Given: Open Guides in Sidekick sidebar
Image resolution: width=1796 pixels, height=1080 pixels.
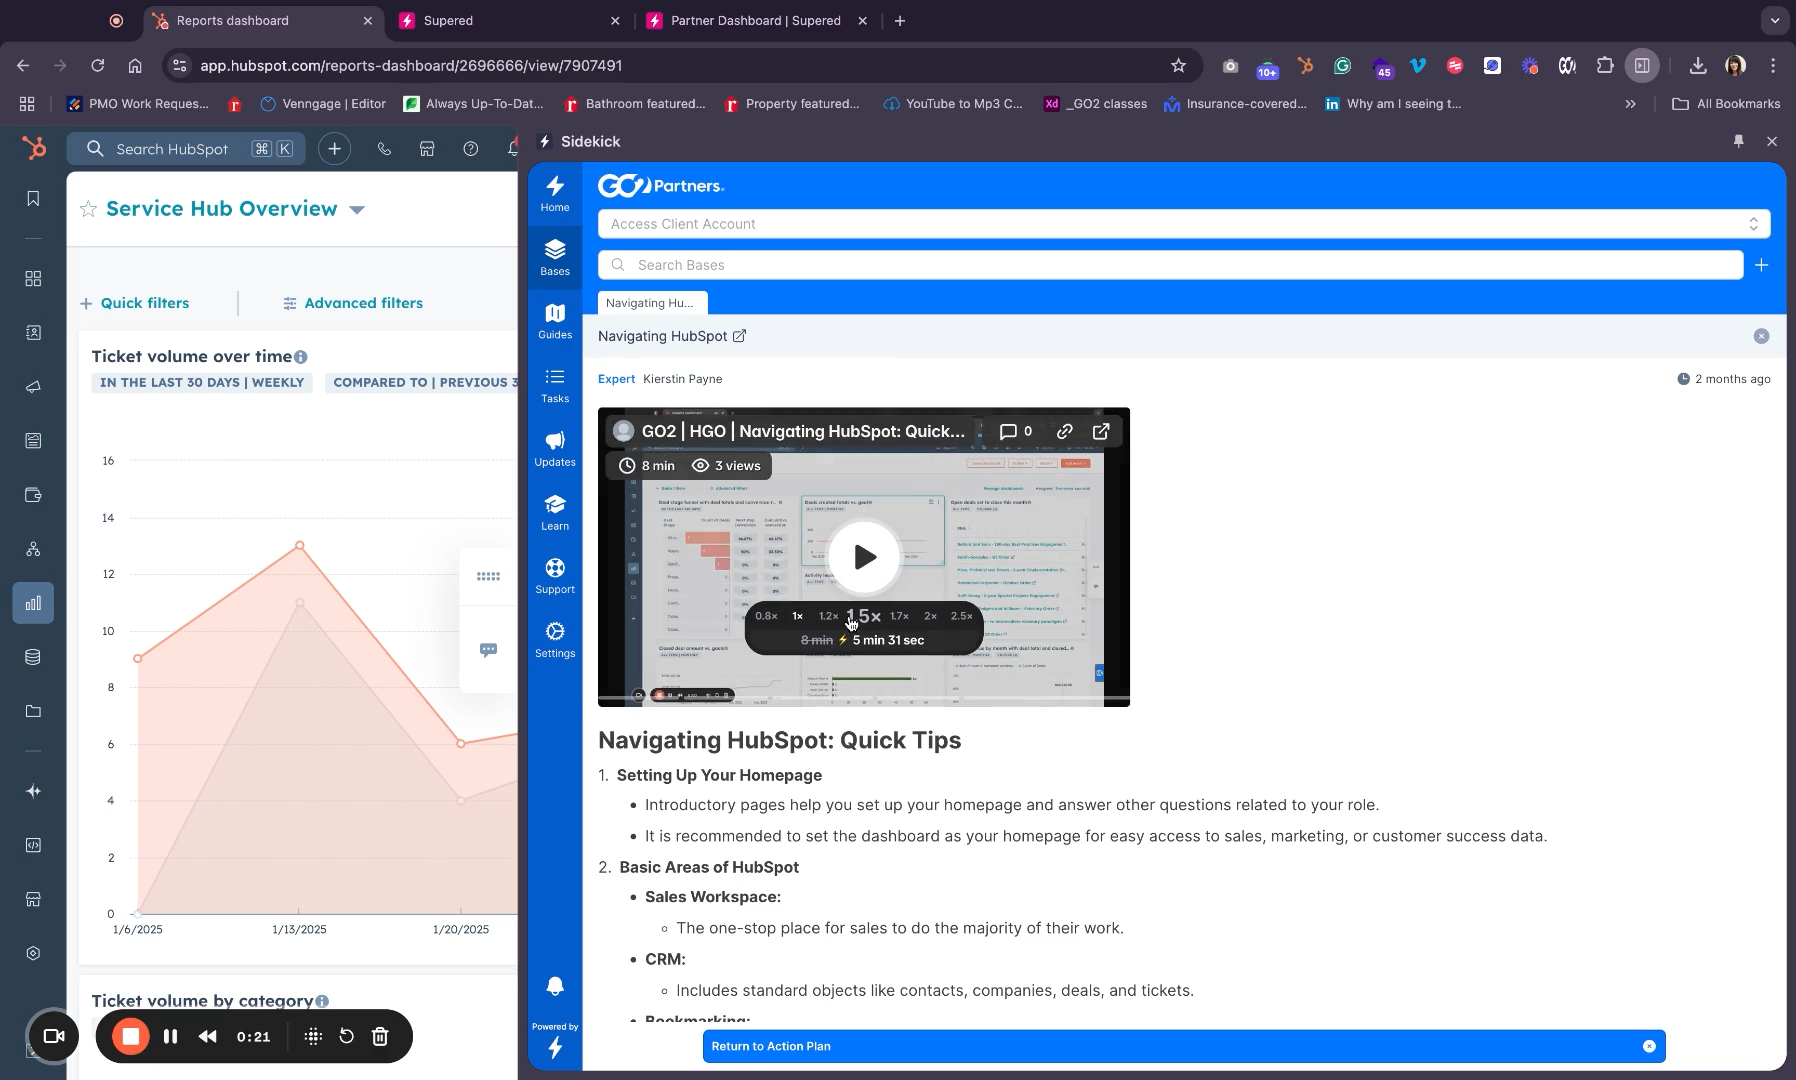Looking at the screenshot, I should coord(555,321).
